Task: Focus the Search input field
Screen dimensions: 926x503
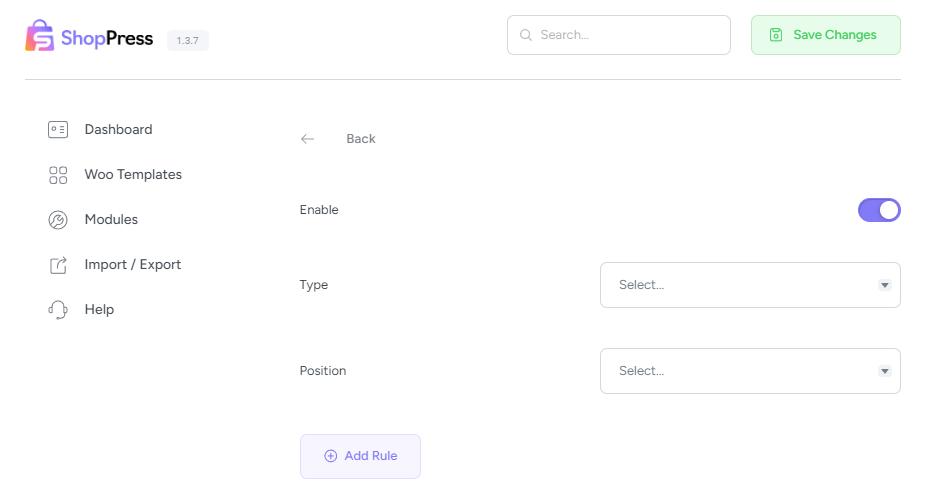Action: 619,35
